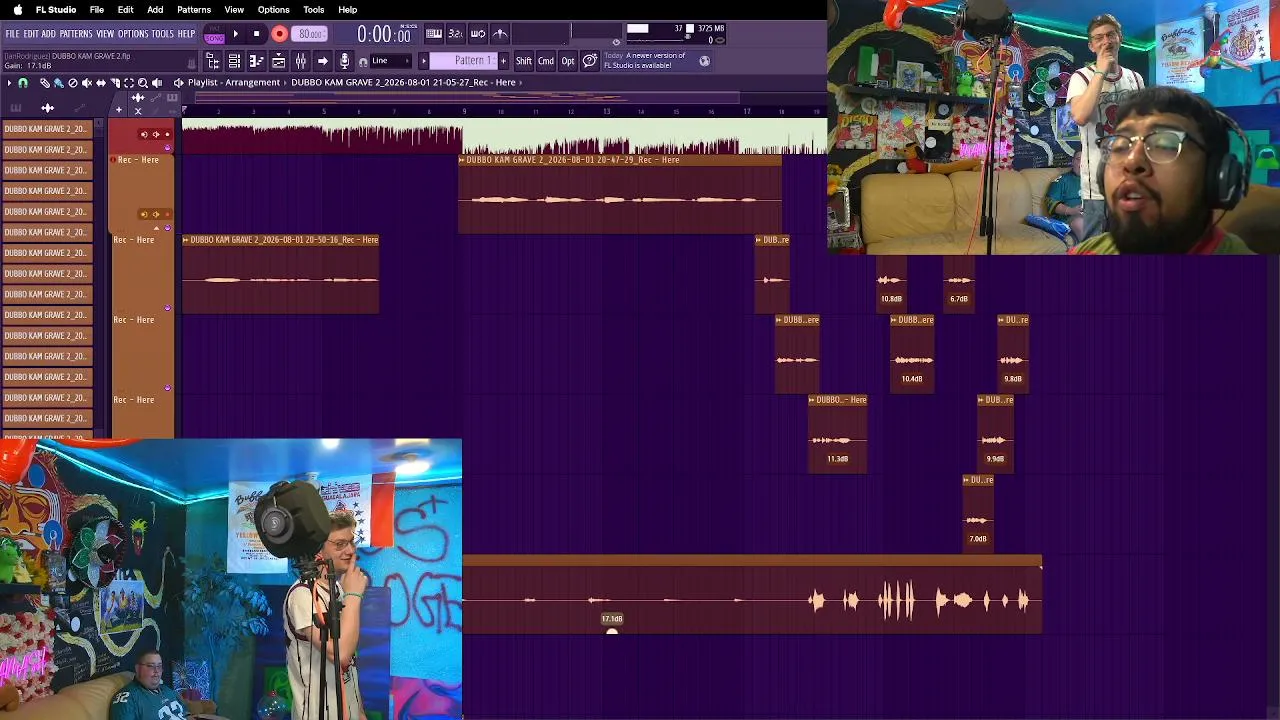Start playback with the Play button

(236, 34)
